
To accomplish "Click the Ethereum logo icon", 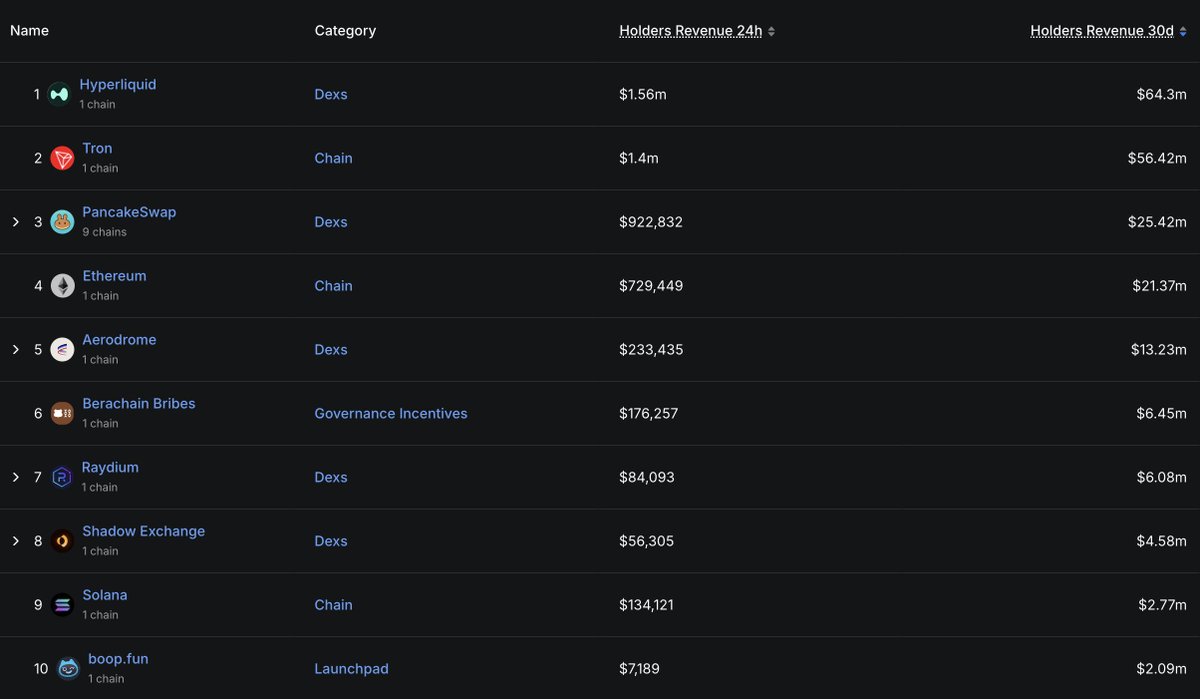I will [62, 286].
